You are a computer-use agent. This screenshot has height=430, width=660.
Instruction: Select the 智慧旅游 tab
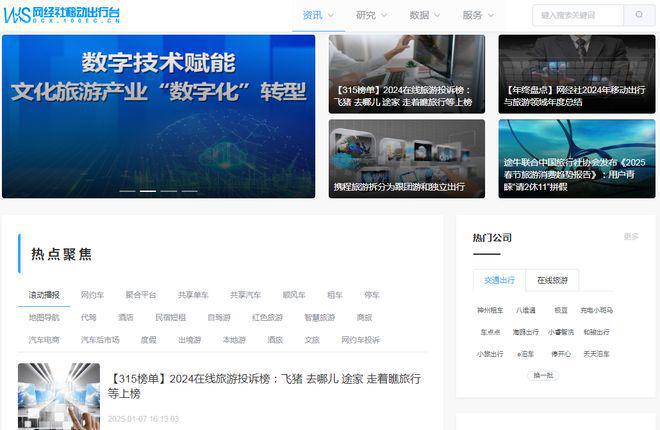coord(319,317)
